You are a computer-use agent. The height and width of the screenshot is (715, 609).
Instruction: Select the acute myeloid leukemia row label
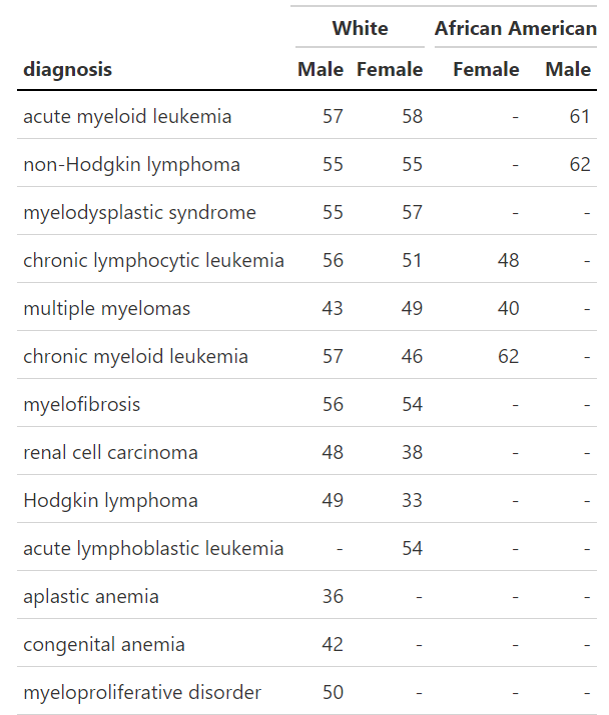click(x=127, y=117)
